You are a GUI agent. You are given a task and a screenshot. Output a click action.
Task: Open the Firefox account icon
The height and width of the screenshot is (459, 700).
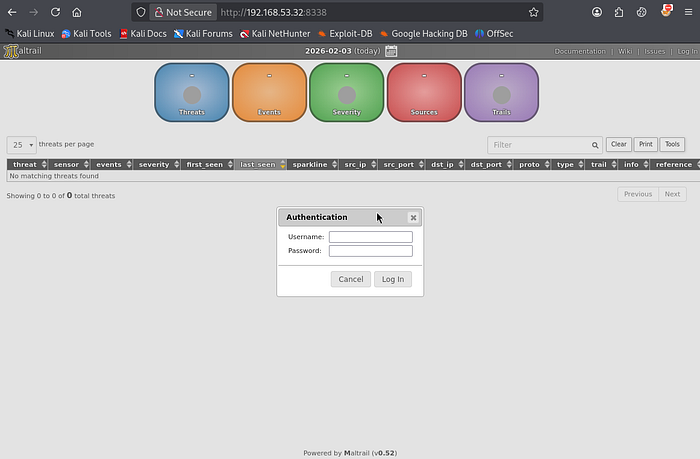(597, 12)
